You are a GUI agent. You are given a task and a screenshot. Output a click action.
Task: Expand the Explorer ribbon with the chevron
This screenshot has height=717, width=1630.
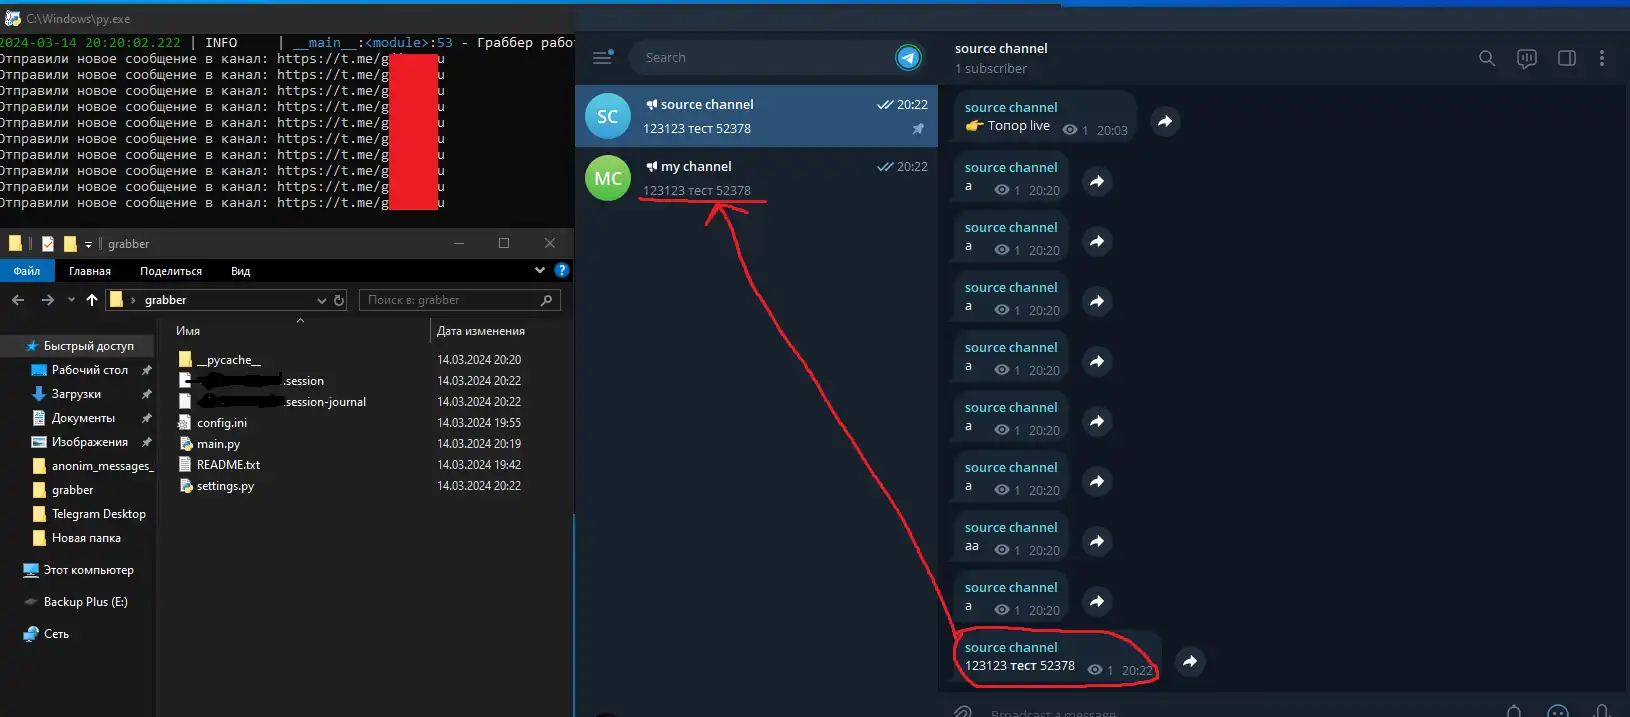(x=540, y=270)
